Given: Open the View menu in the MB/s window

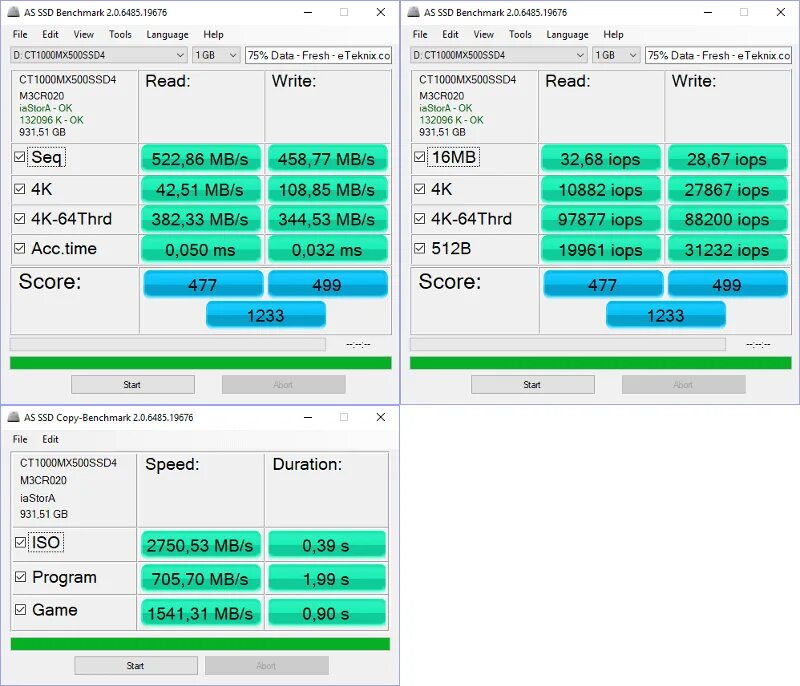Looking at the screenshot, I should click(x=84, y=34).
